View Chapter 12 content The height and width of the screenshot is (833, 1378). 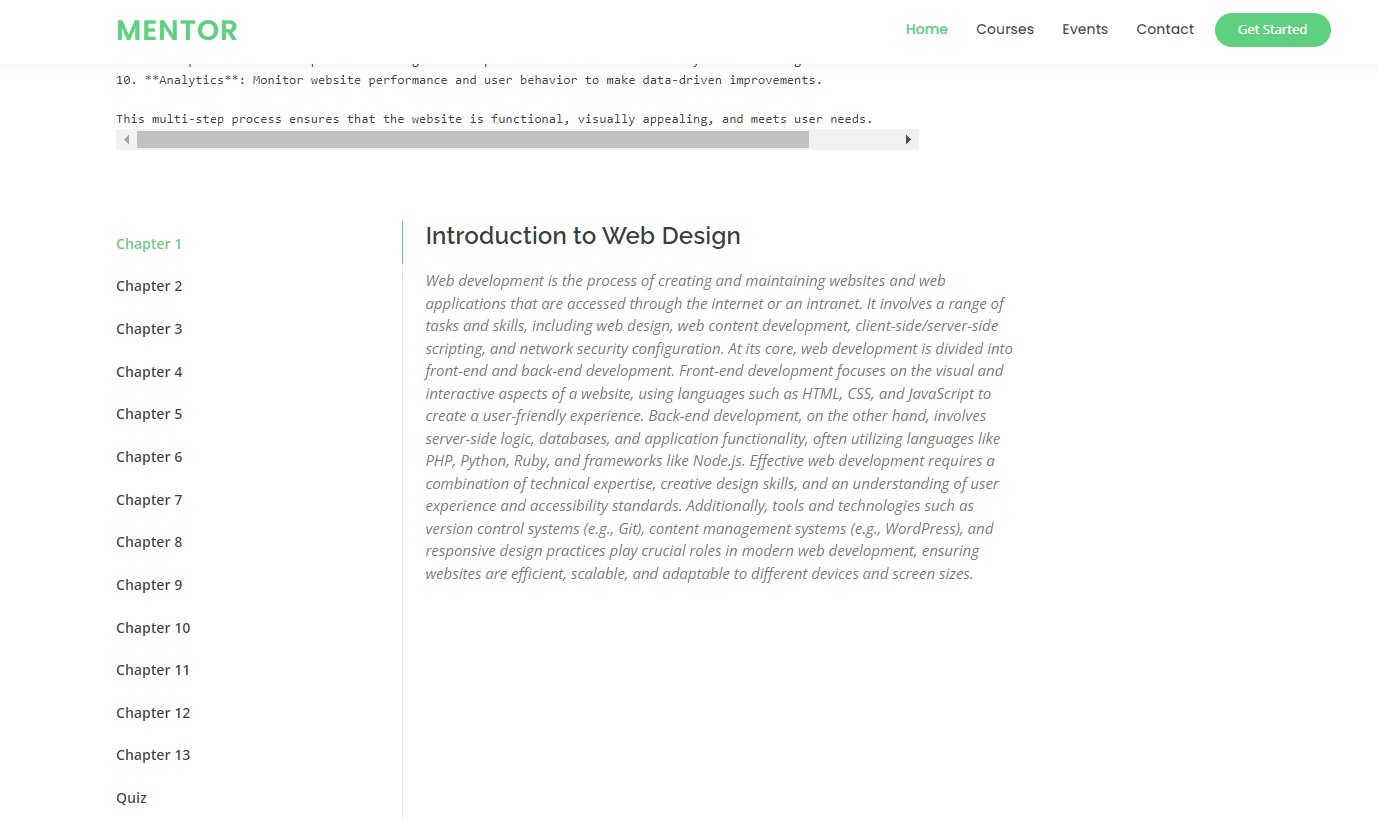[x=153, y=713]
